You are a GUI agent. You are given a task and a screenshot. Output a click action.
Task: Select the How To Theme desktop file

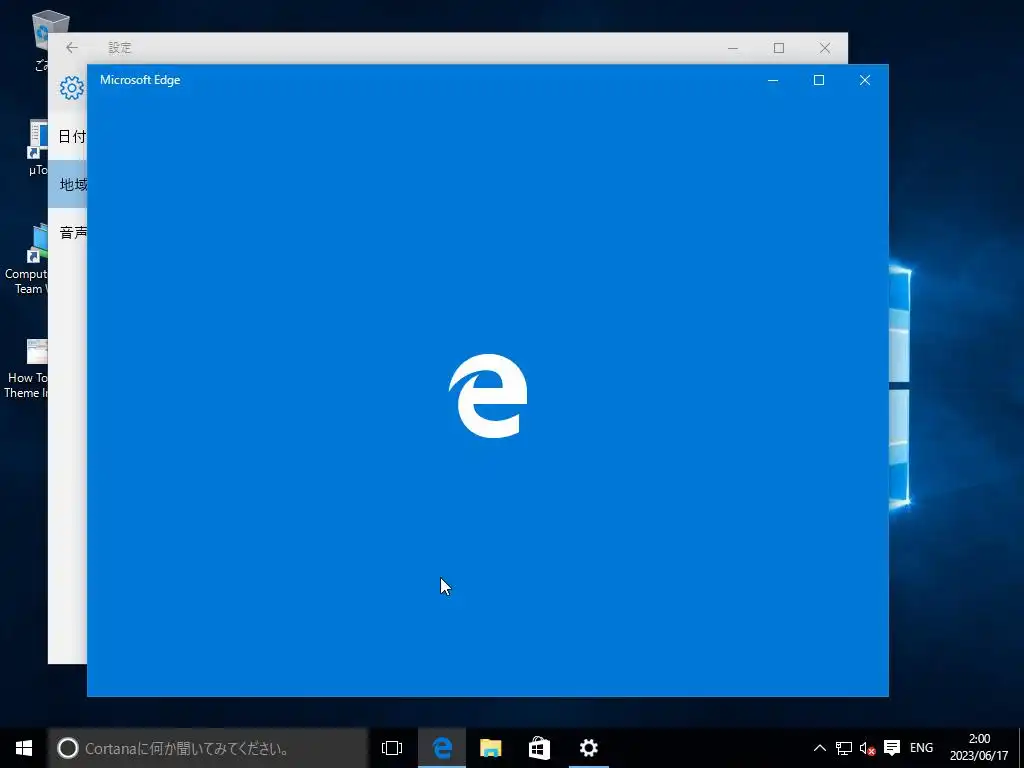(x=26, y=369)
